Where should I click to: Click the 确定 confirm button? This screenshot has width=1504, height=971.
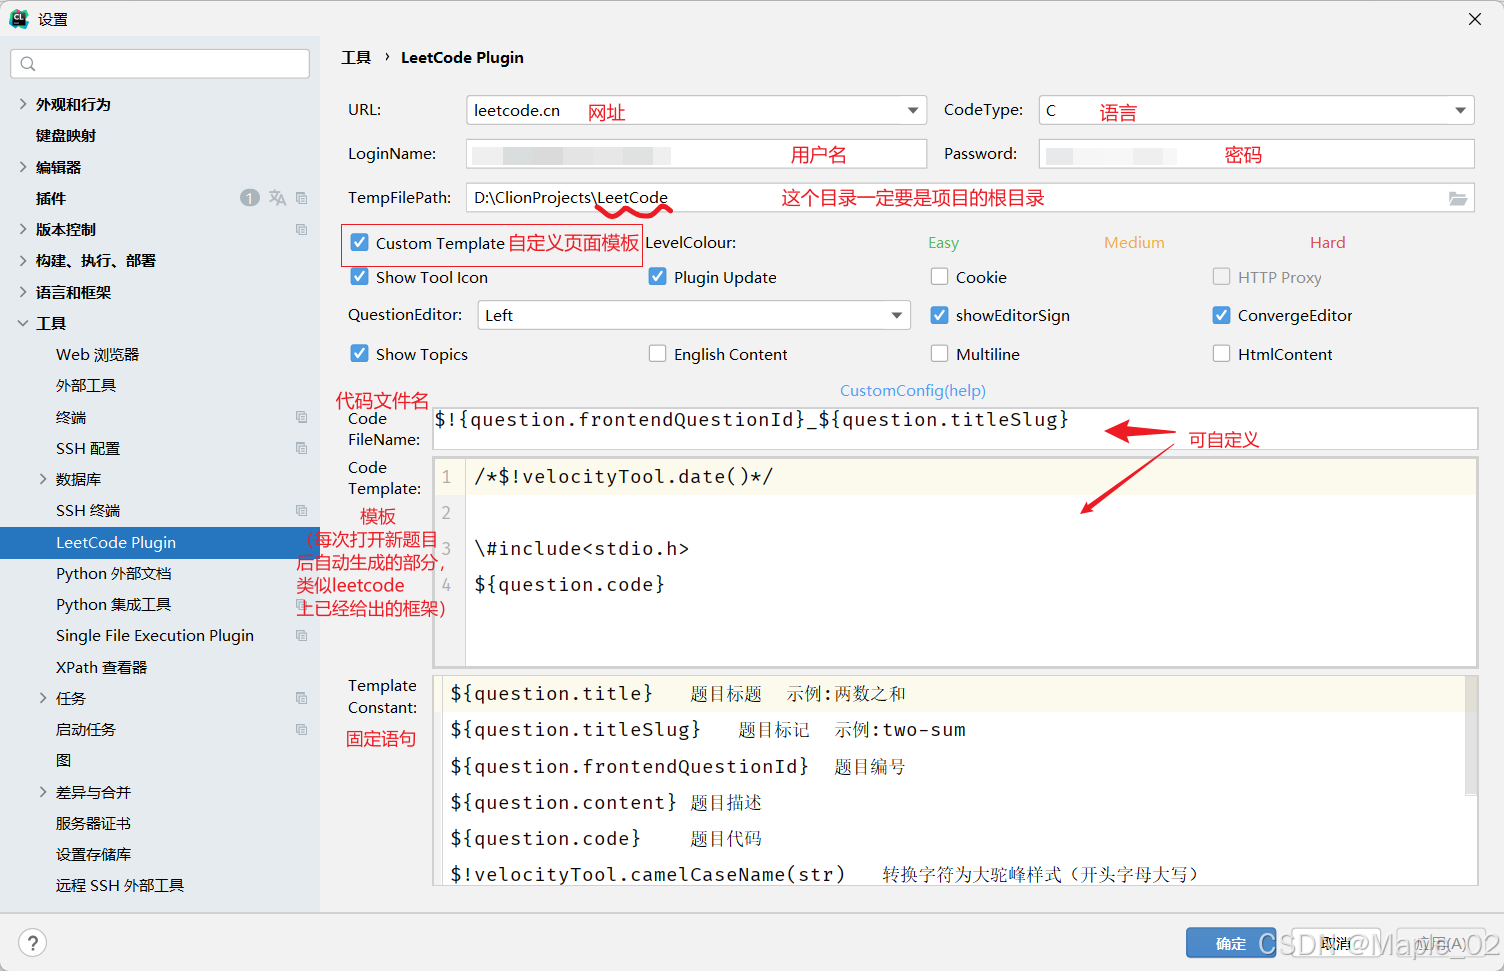[x=1231, y=942]
